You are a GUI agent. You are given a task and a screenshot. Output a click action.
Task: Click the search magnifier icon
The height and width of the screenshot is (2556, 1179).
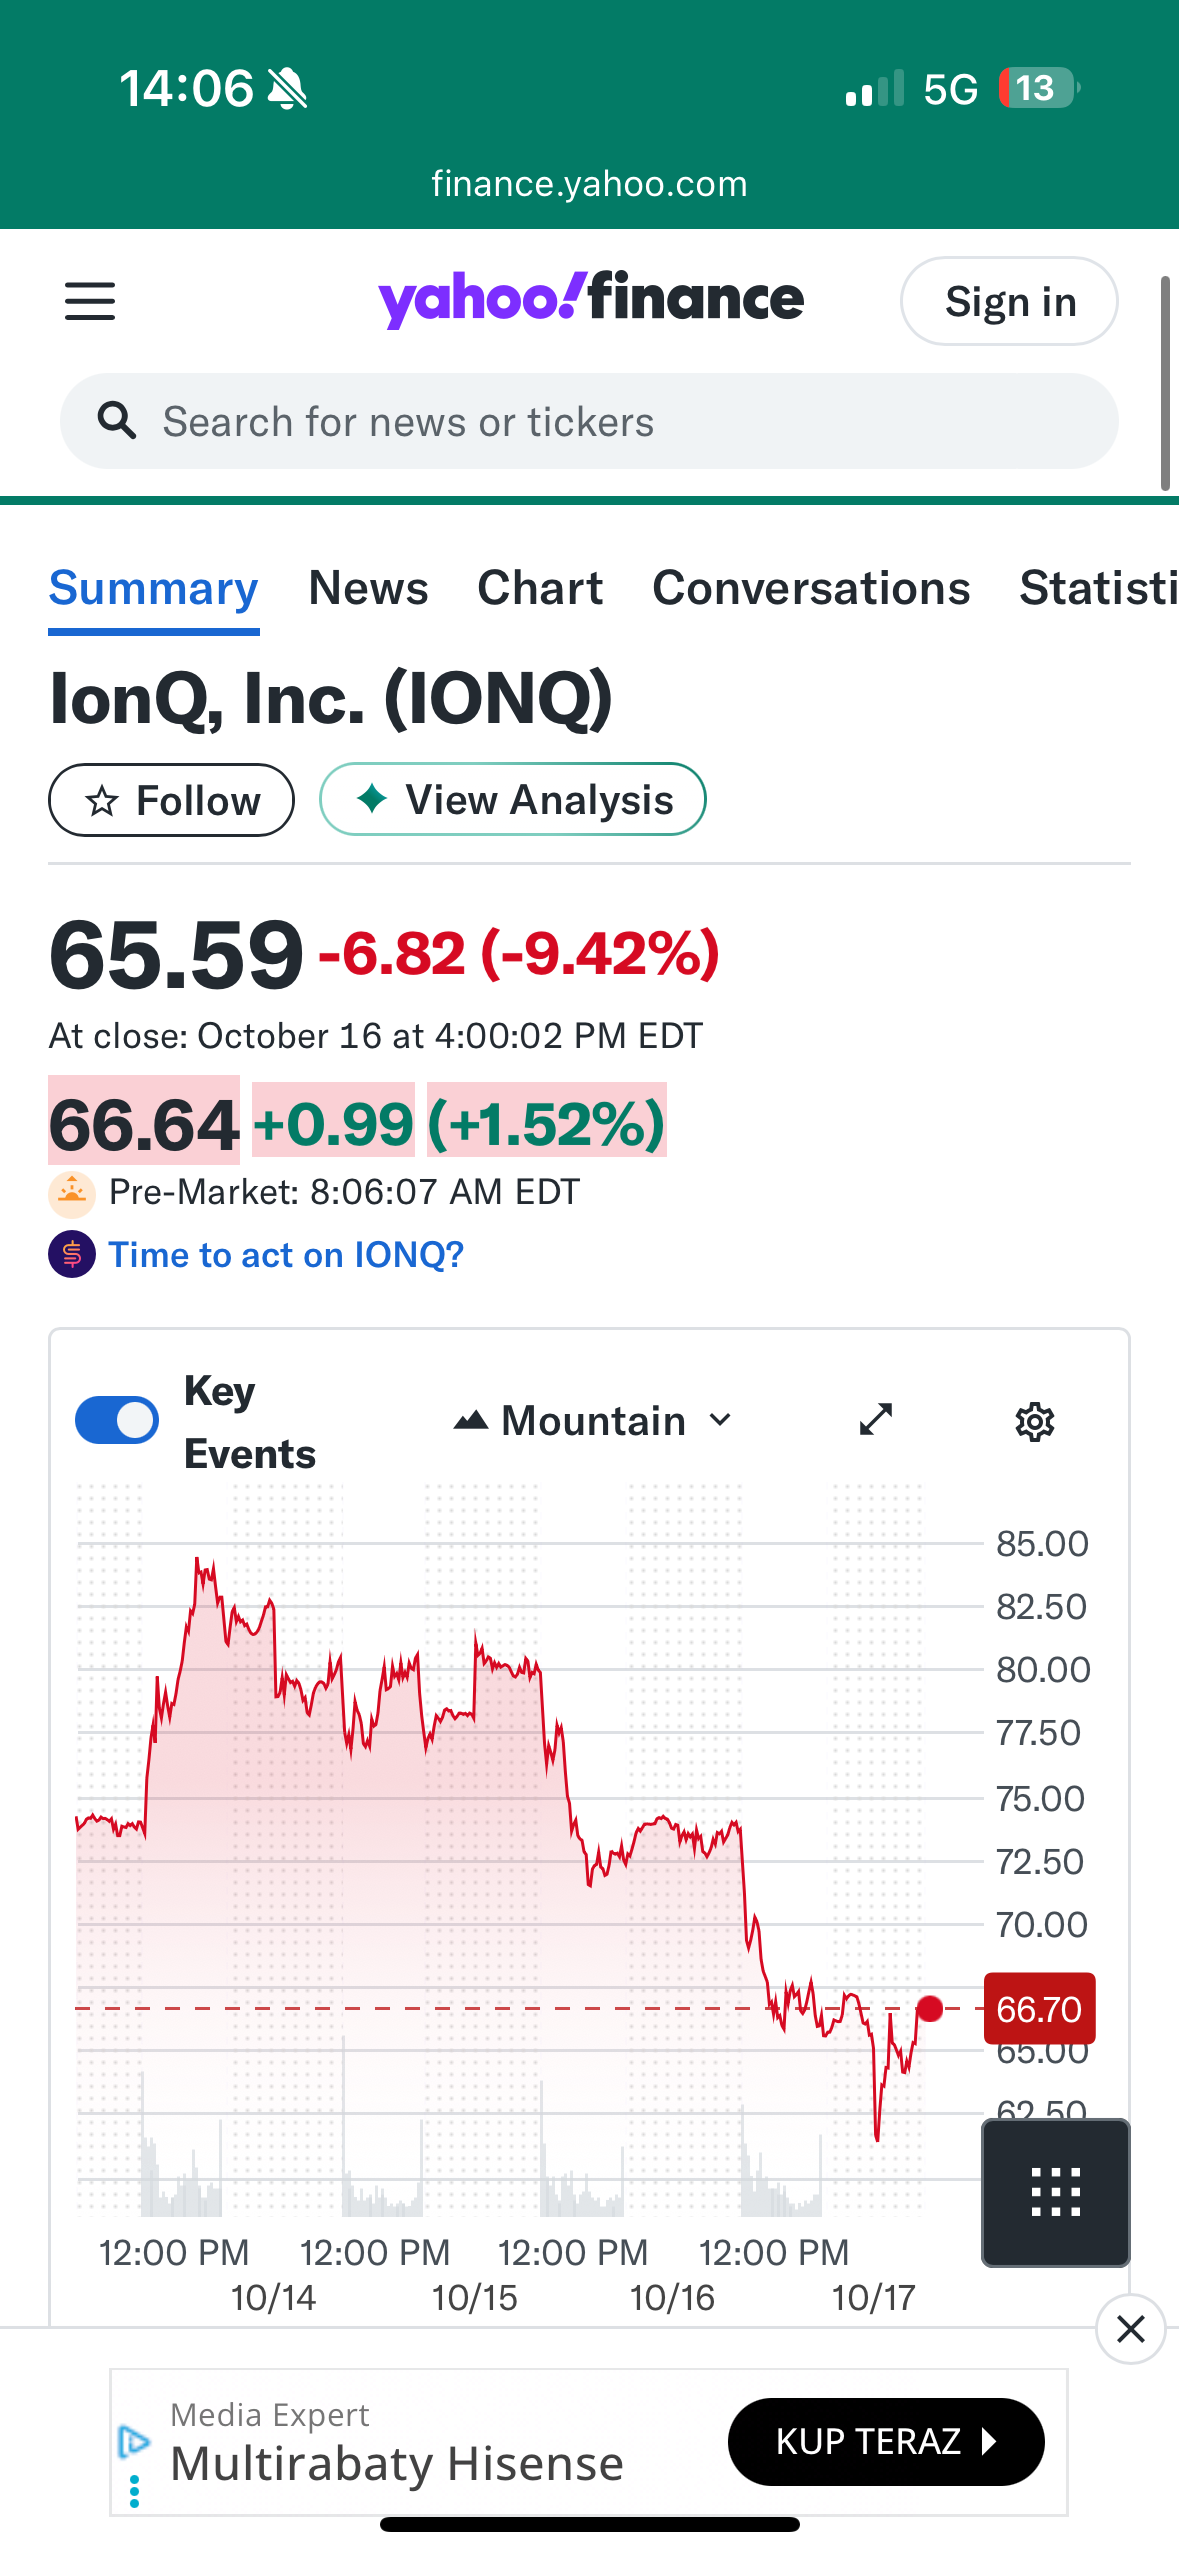pos(117,421)
